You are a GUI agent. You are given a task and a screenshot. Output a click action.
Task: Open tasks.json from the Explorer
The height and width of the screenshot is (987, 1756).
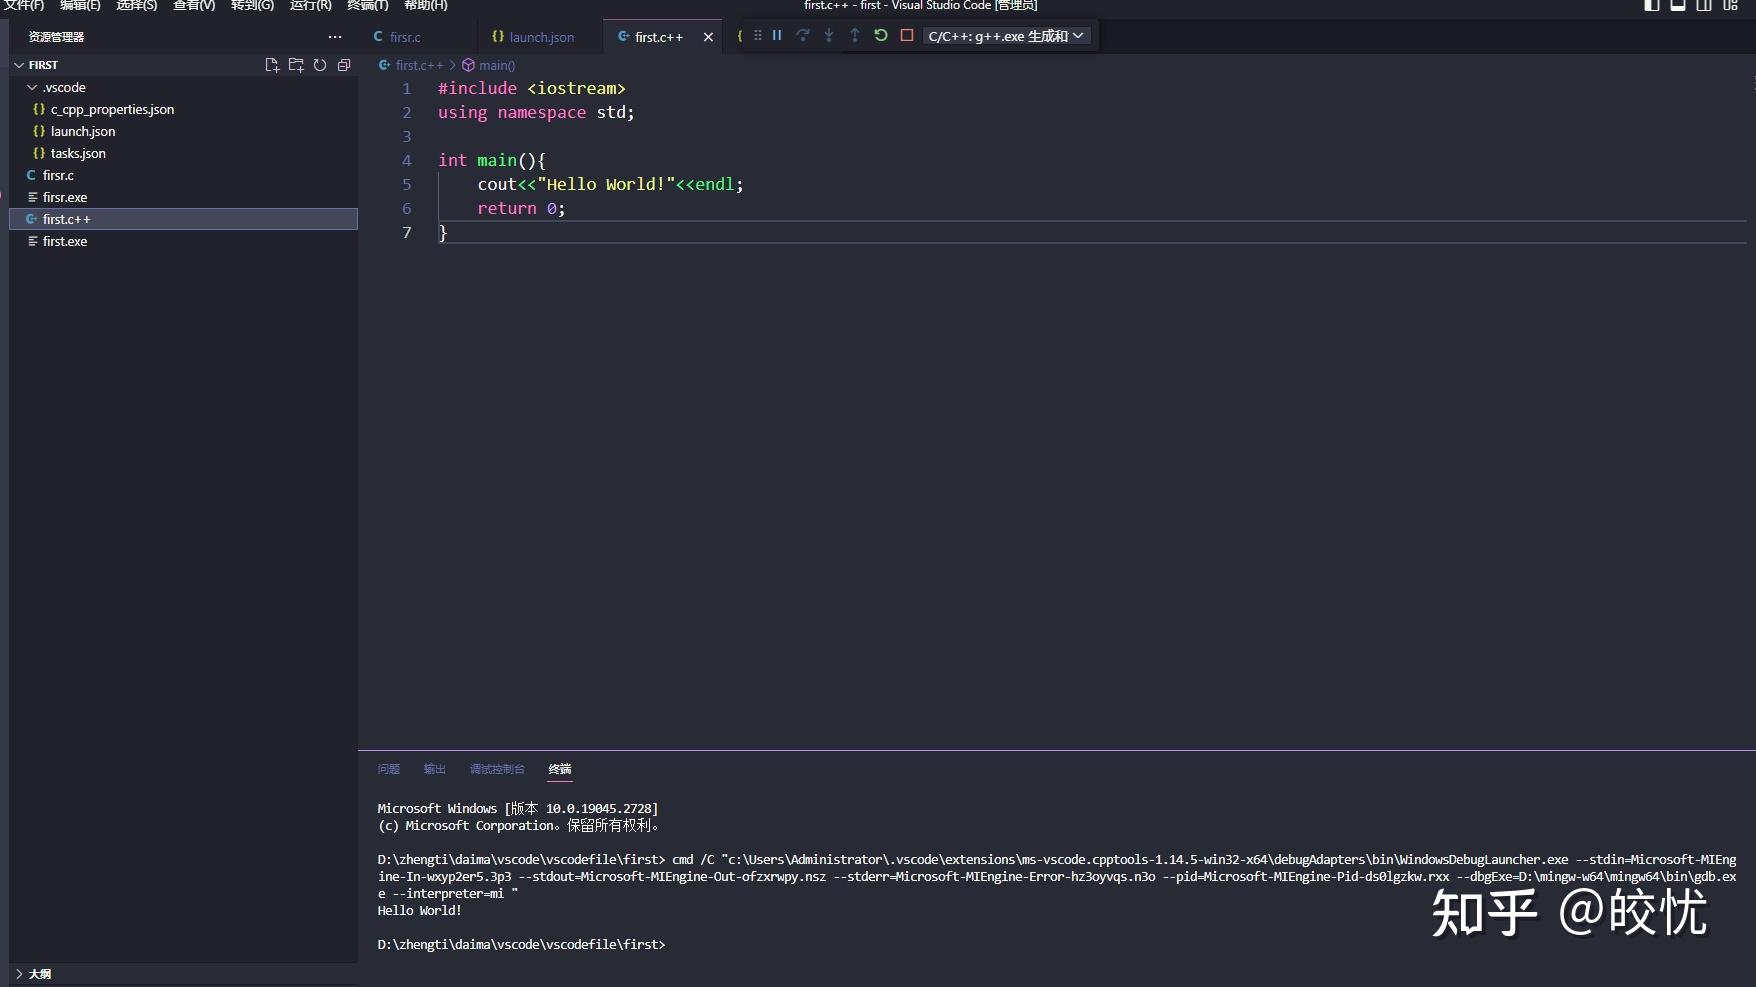pos(77,153)
